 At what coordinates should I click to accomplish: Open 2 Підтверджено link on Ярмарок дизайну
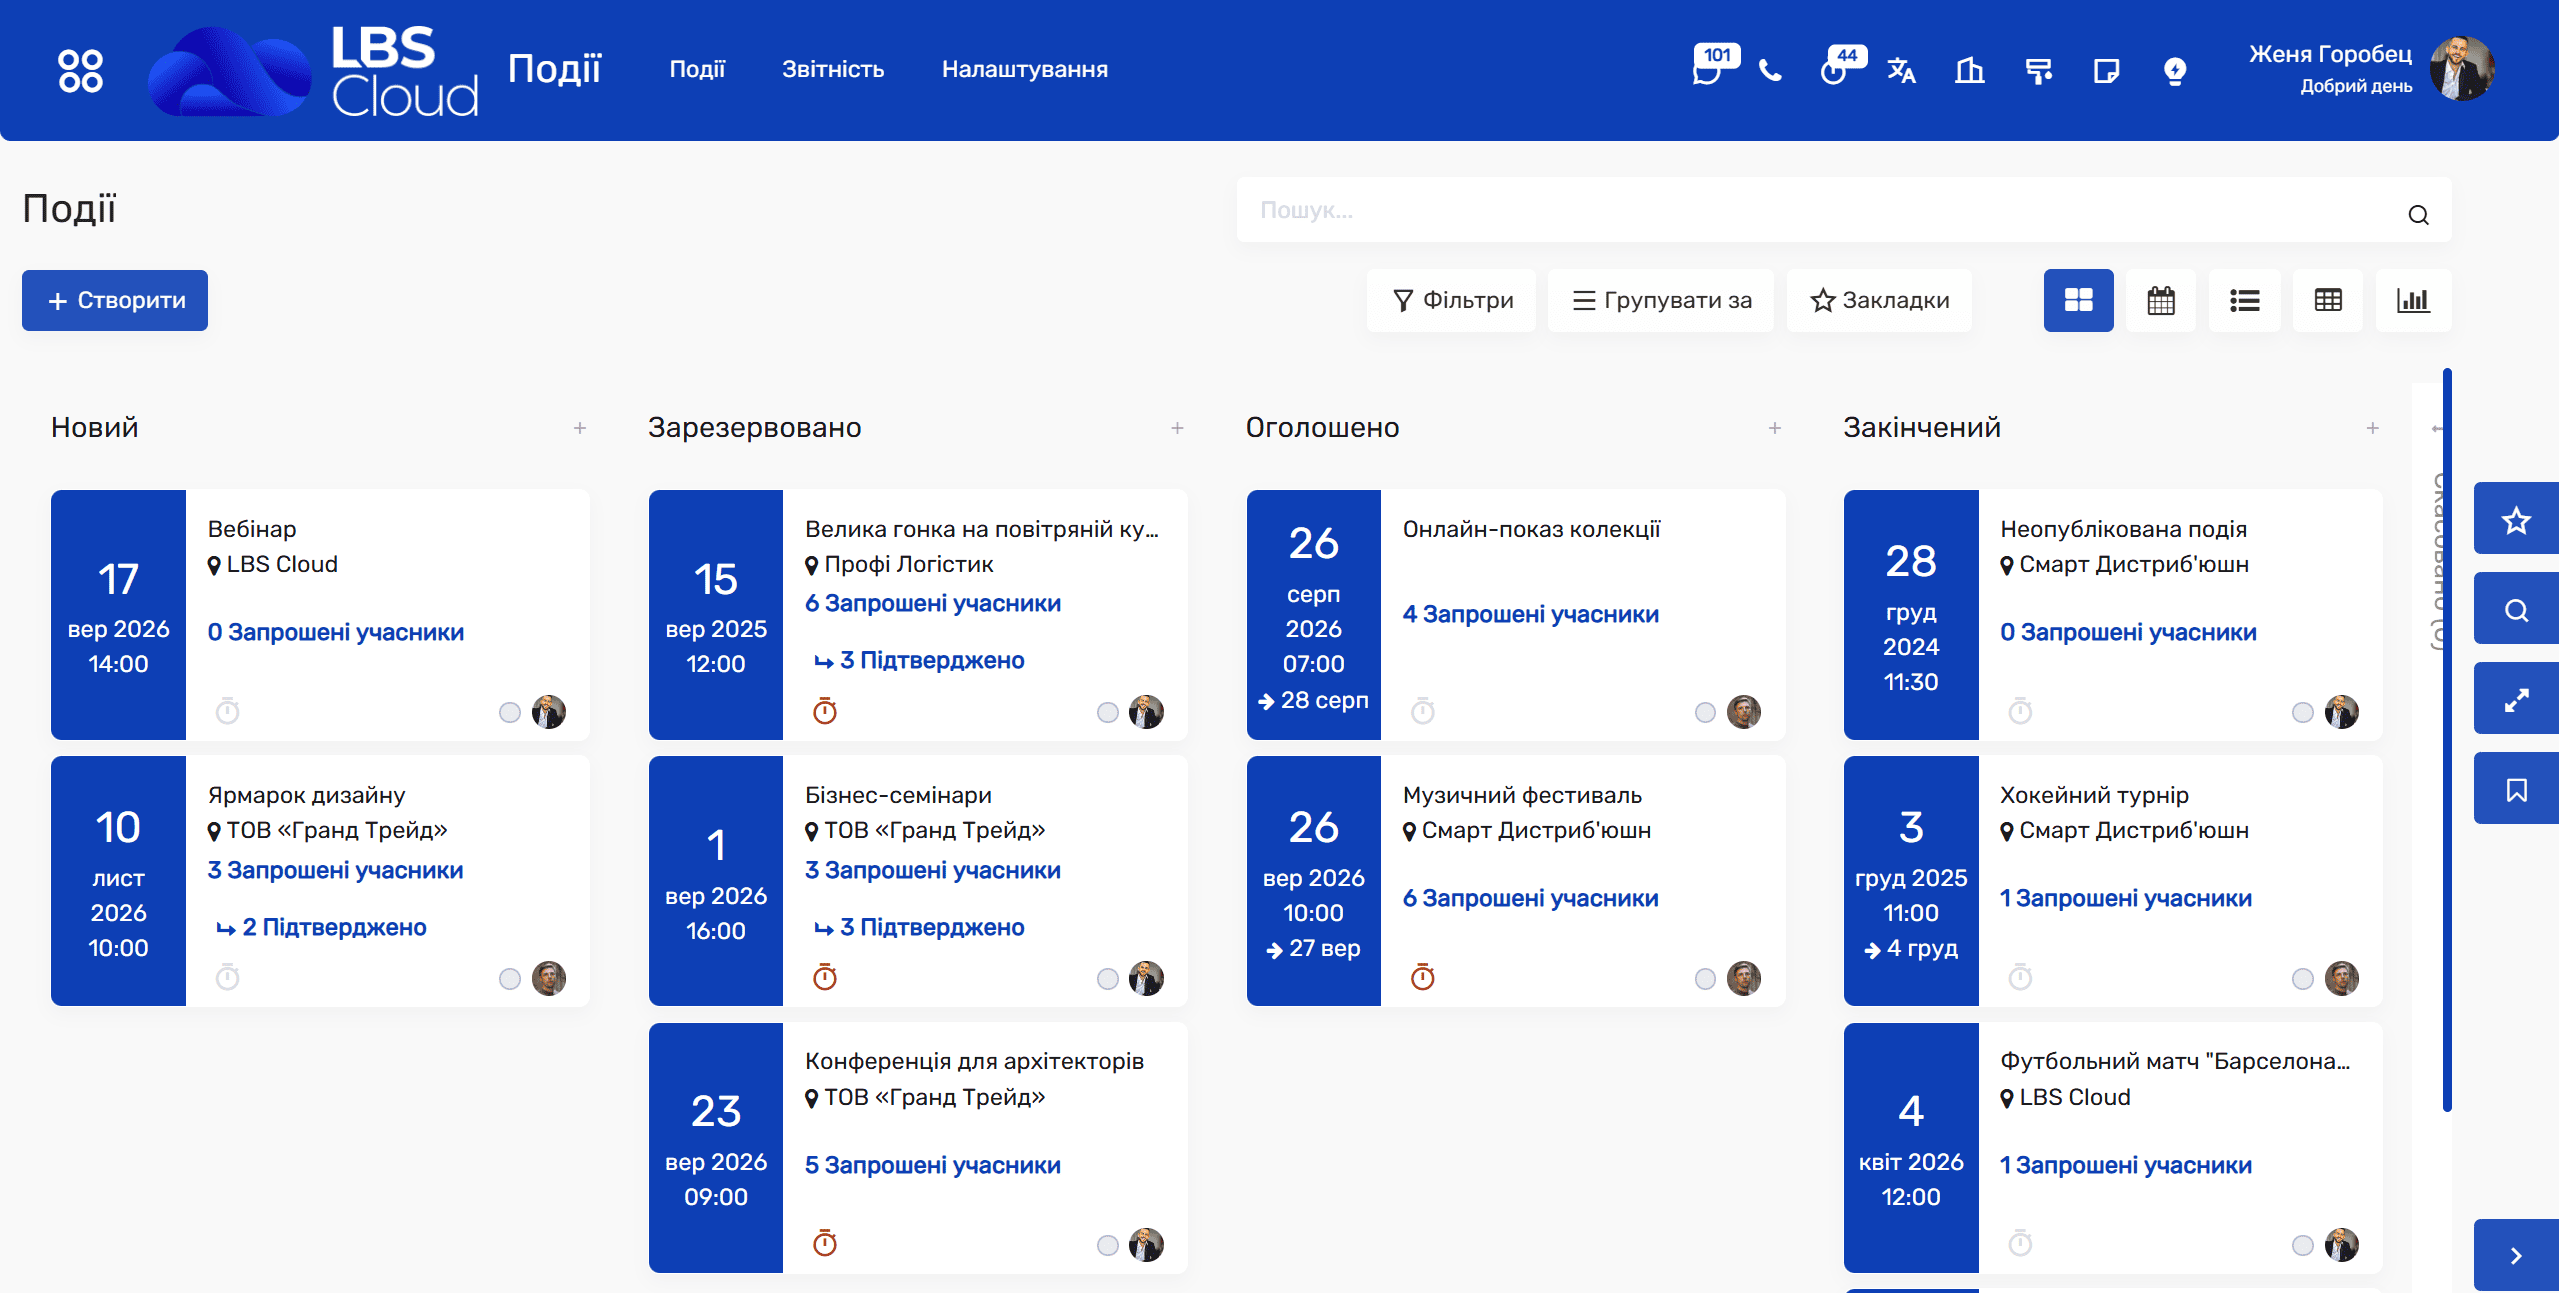click(322, 927)
